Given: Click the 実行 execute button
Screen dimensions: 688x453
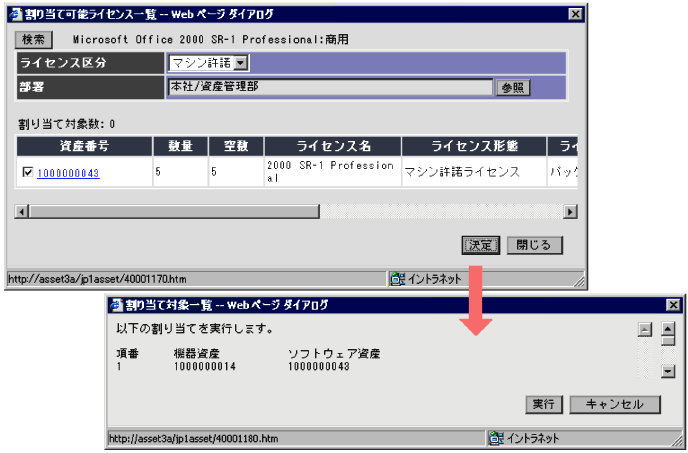Looking at the screenshot, I should (x=544, y=404).
